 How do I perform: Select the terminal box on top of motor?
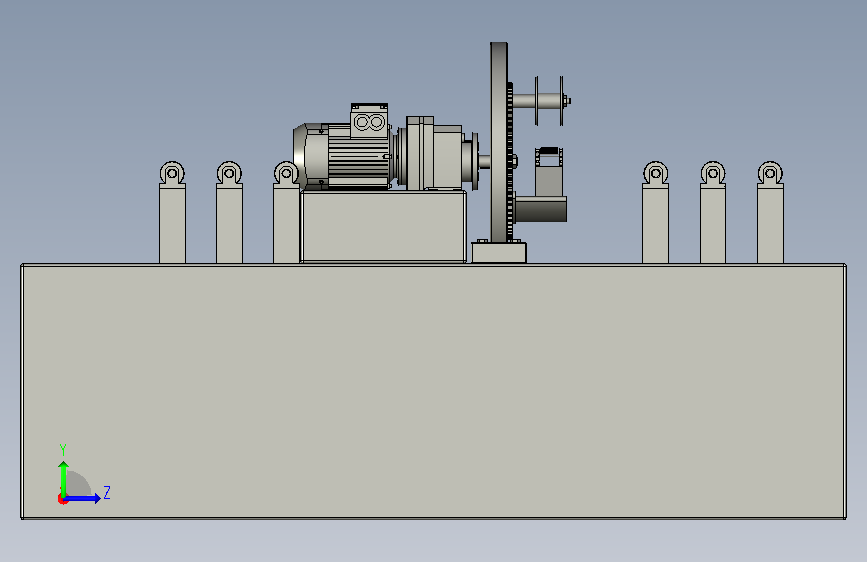[369, 120]
